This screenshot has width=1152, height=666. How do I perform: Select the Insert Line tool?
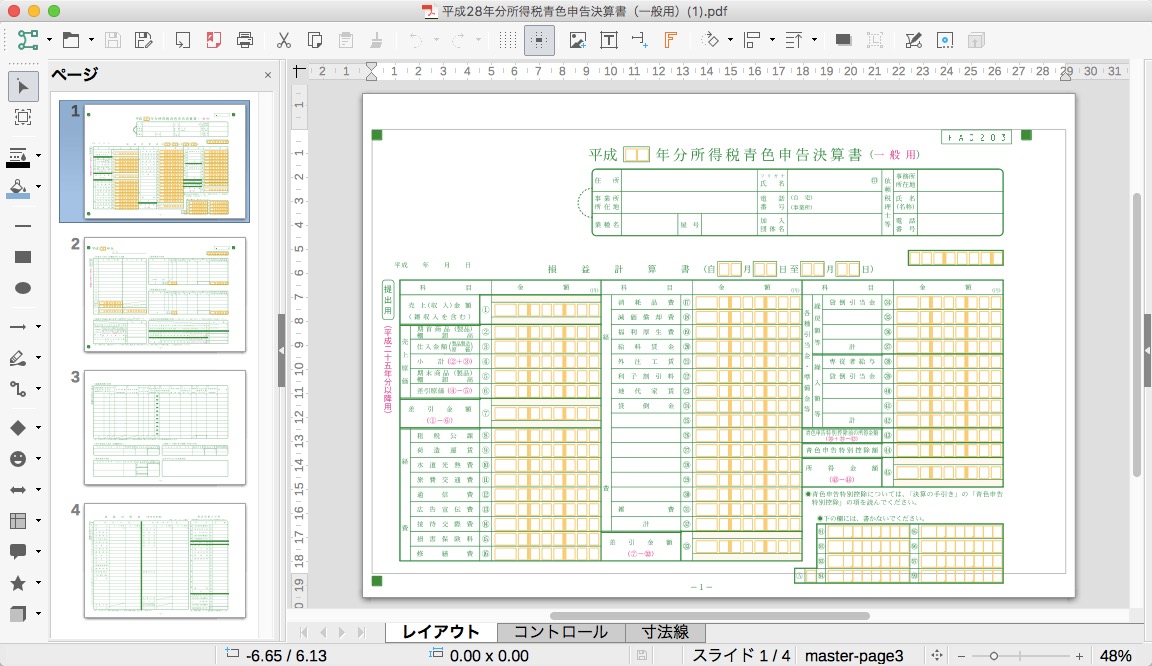click(x=23, y=226)
